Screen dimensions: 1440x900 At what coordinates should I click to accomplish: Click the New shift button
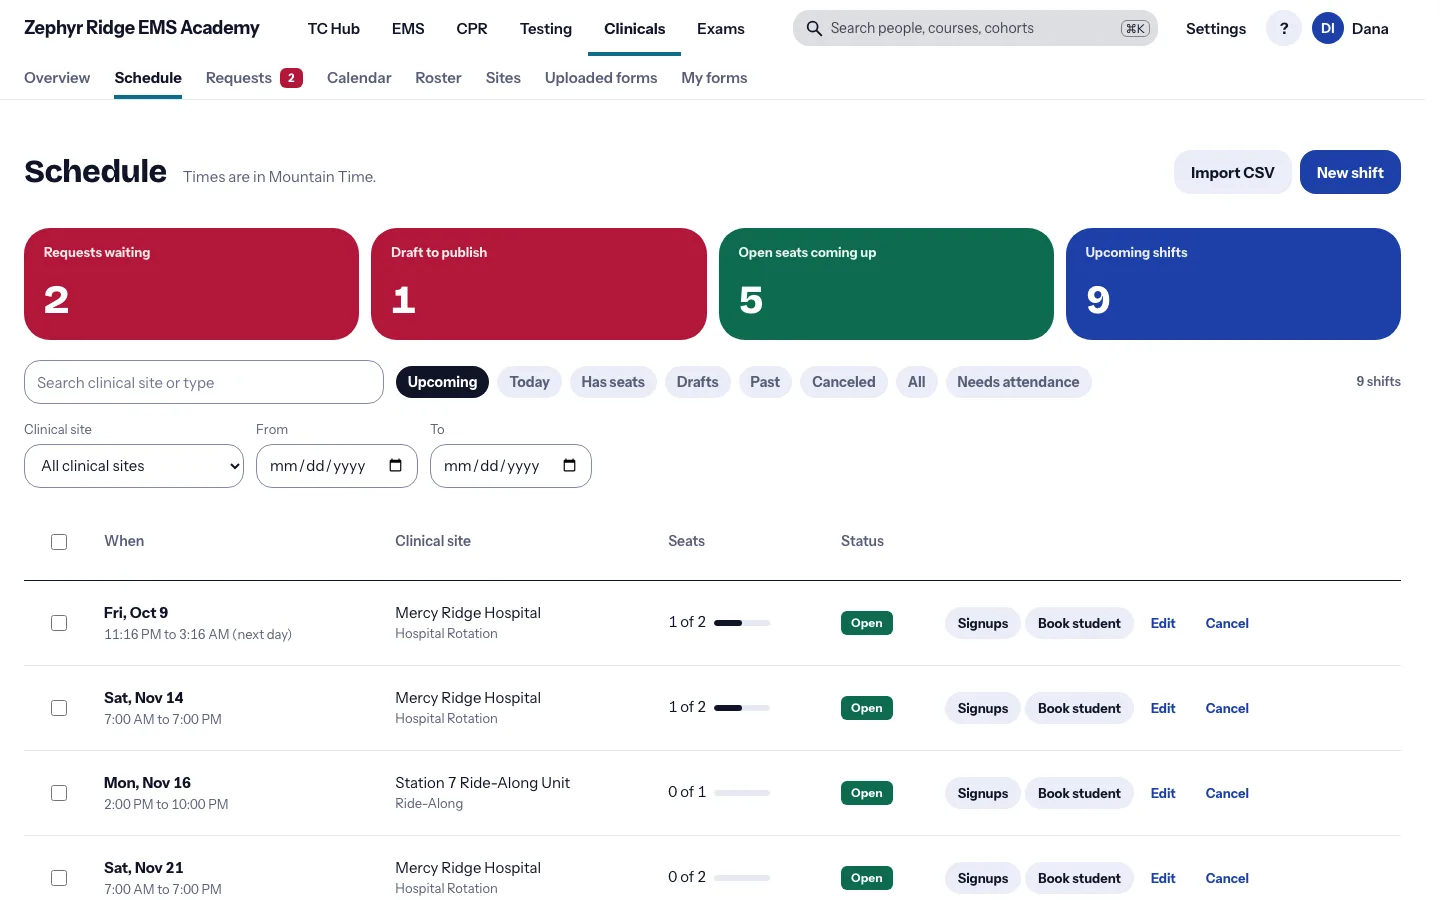pos(1350,172)
